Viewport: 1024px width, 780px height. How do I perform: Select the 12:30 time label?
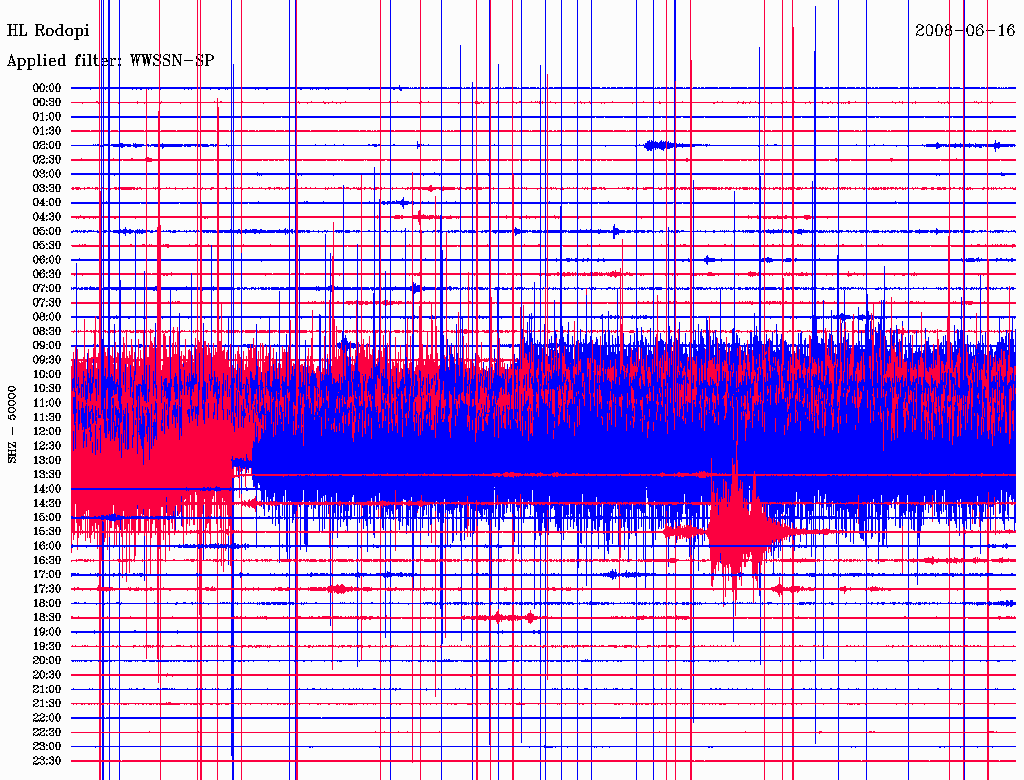coord(47,446)
